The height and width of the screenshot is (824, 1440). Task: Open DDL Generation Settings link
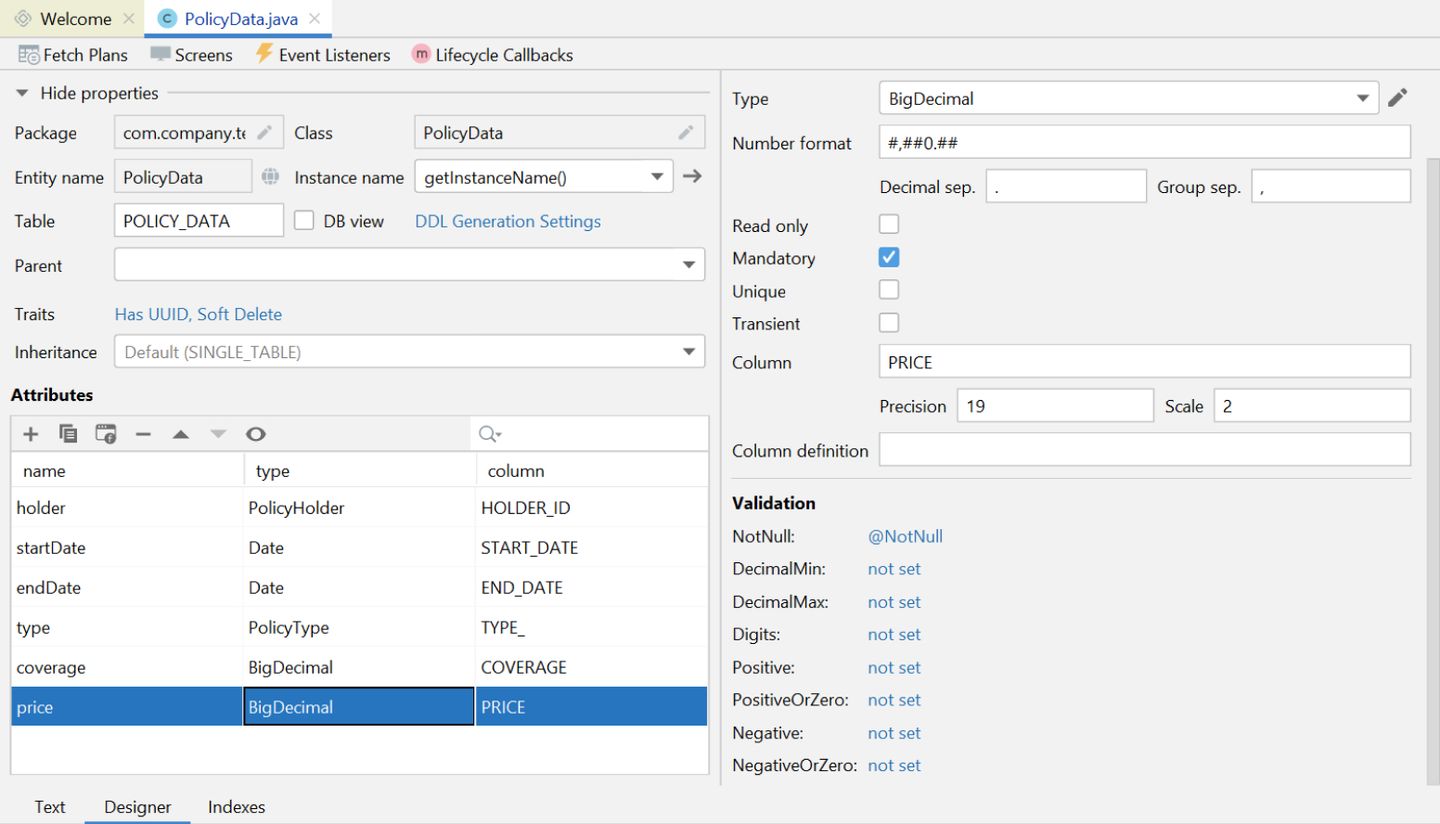[x=508, y=221]
